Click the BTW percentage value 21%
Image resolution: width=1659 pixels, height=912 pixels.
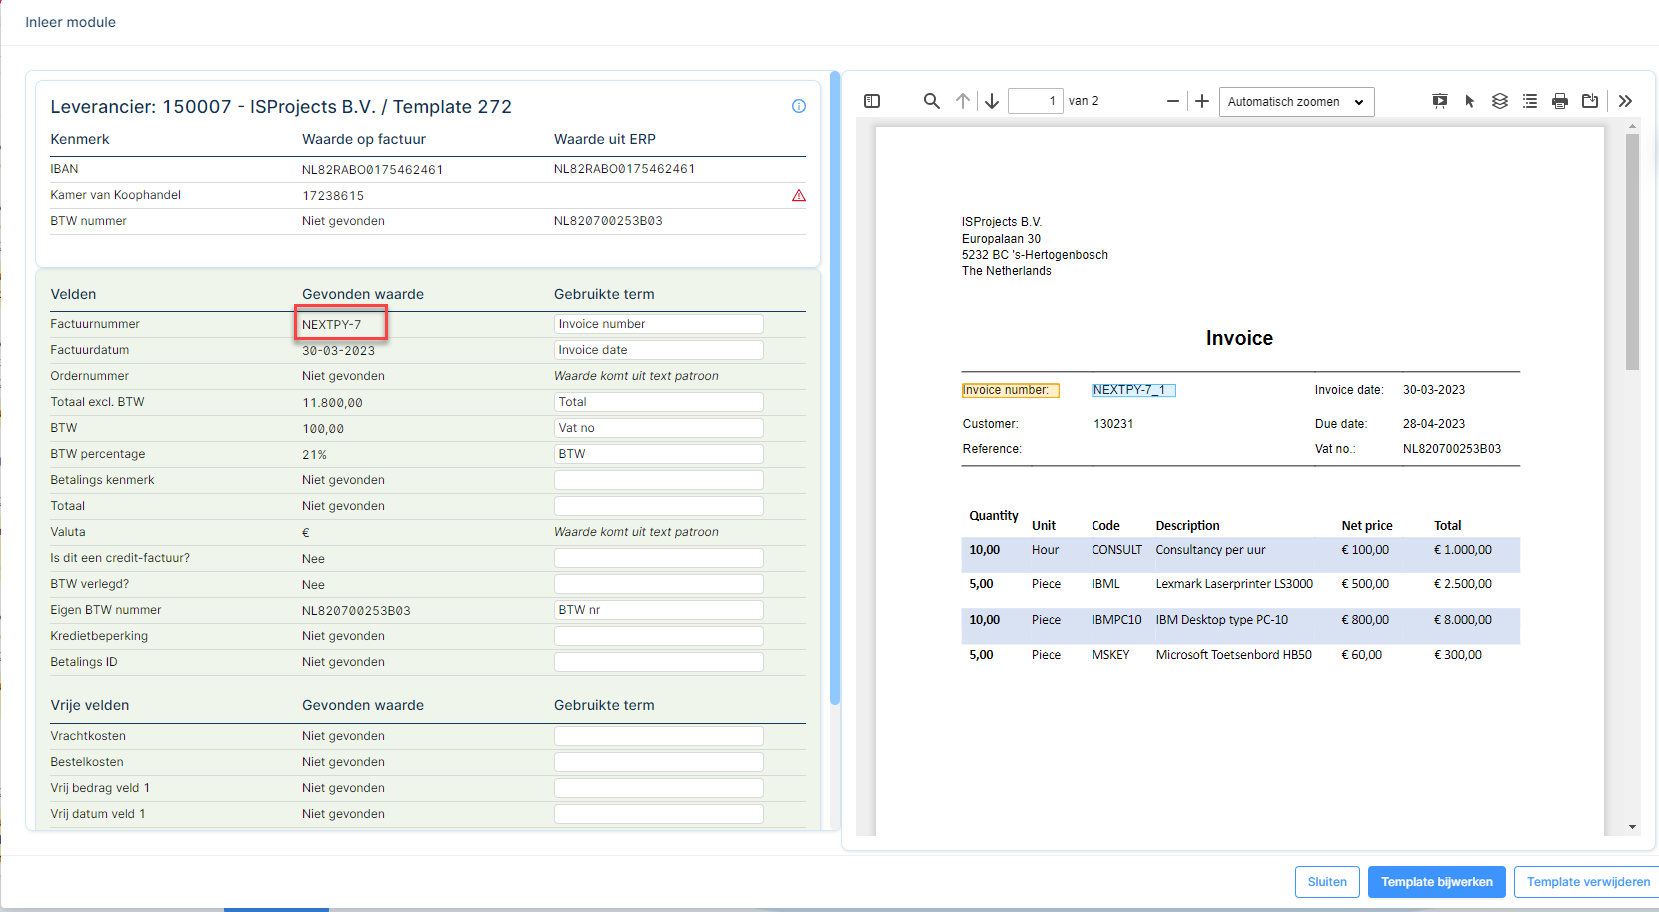(x=314, y=455)
